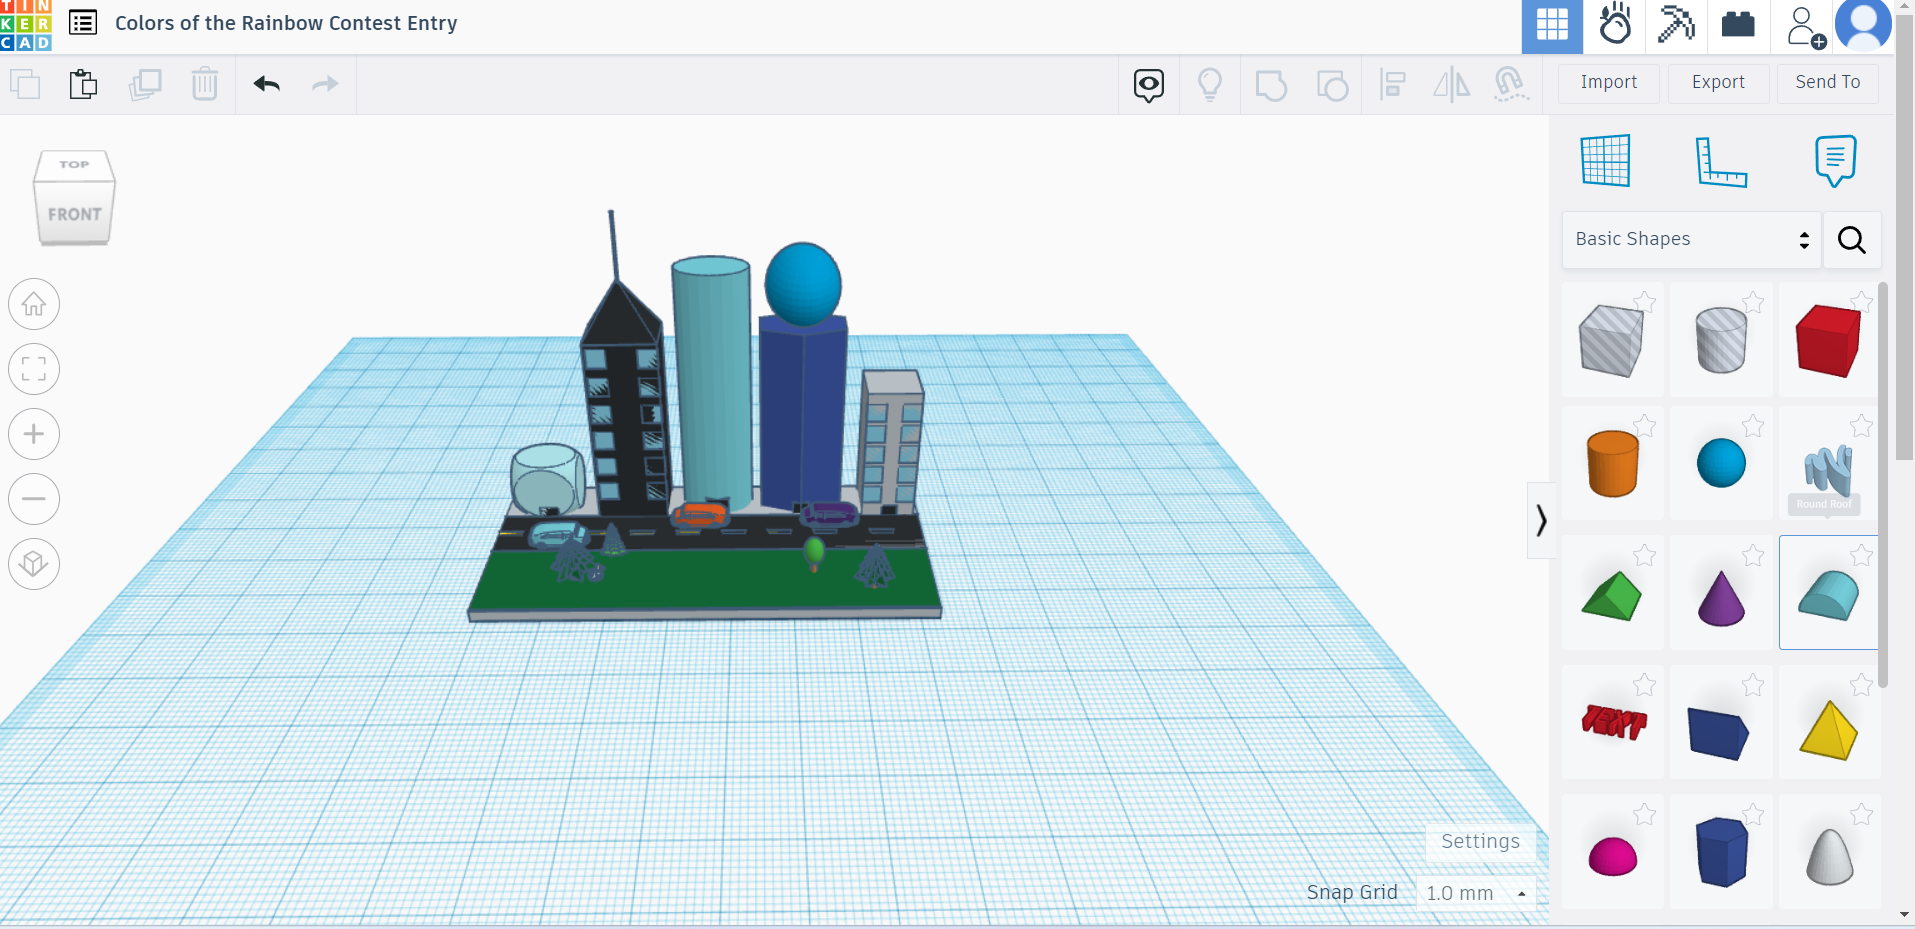Favorite the purple Cone shape
Screen dimensions: 1915x929
[x=1753, y=556]
